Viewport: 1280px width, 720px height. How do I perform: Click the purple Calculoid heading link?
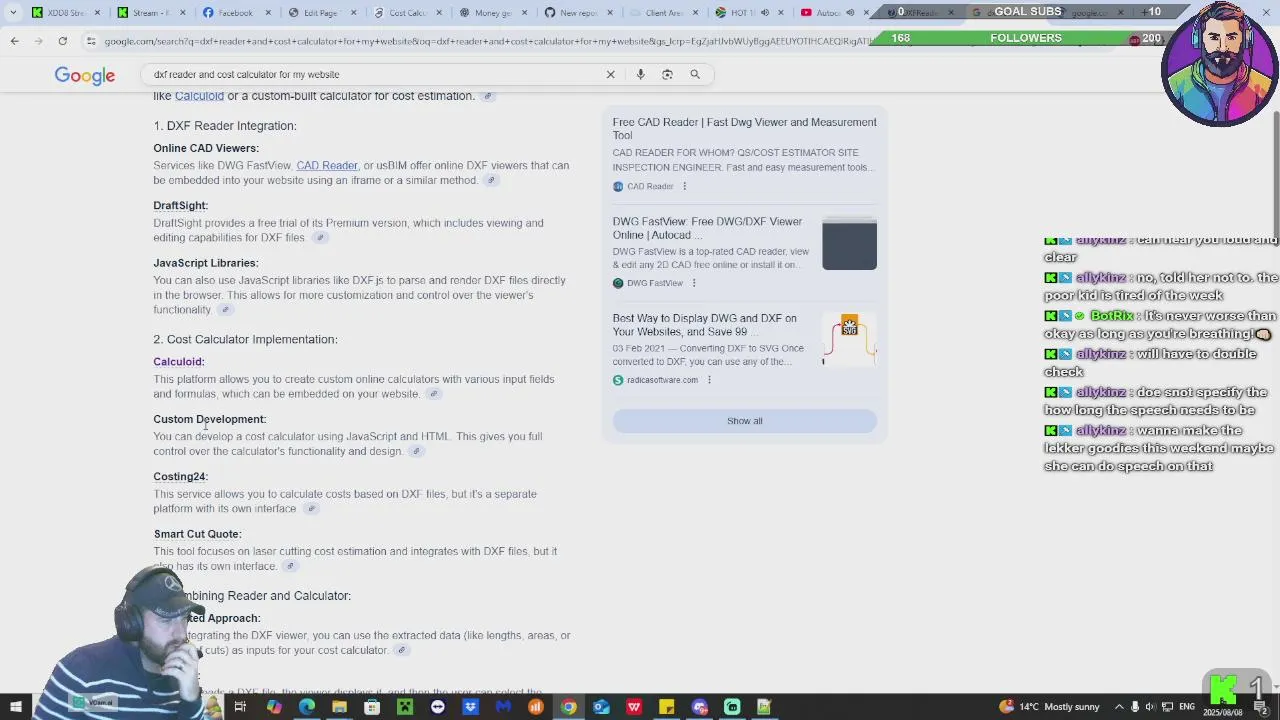[x=178, y=362]
